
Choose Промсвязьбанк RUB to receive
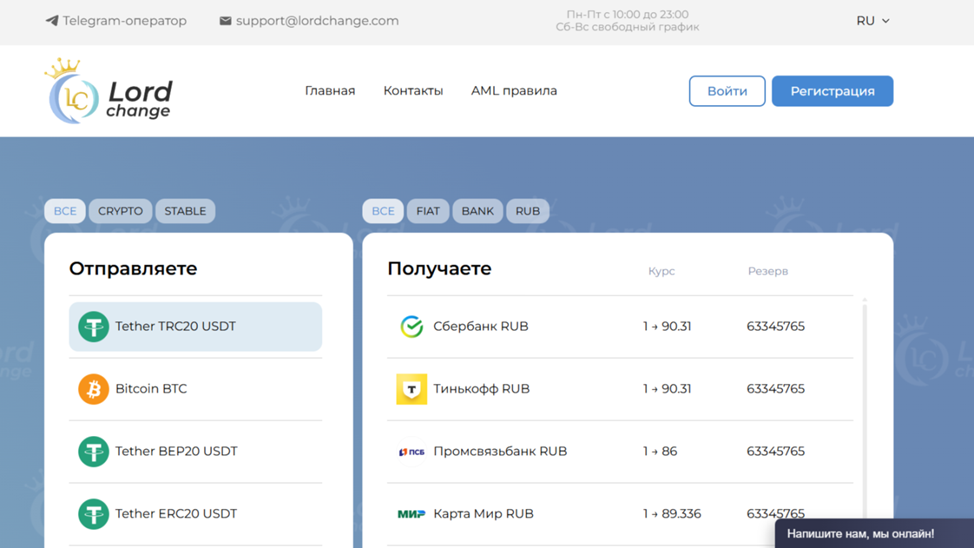coord(620,452)
